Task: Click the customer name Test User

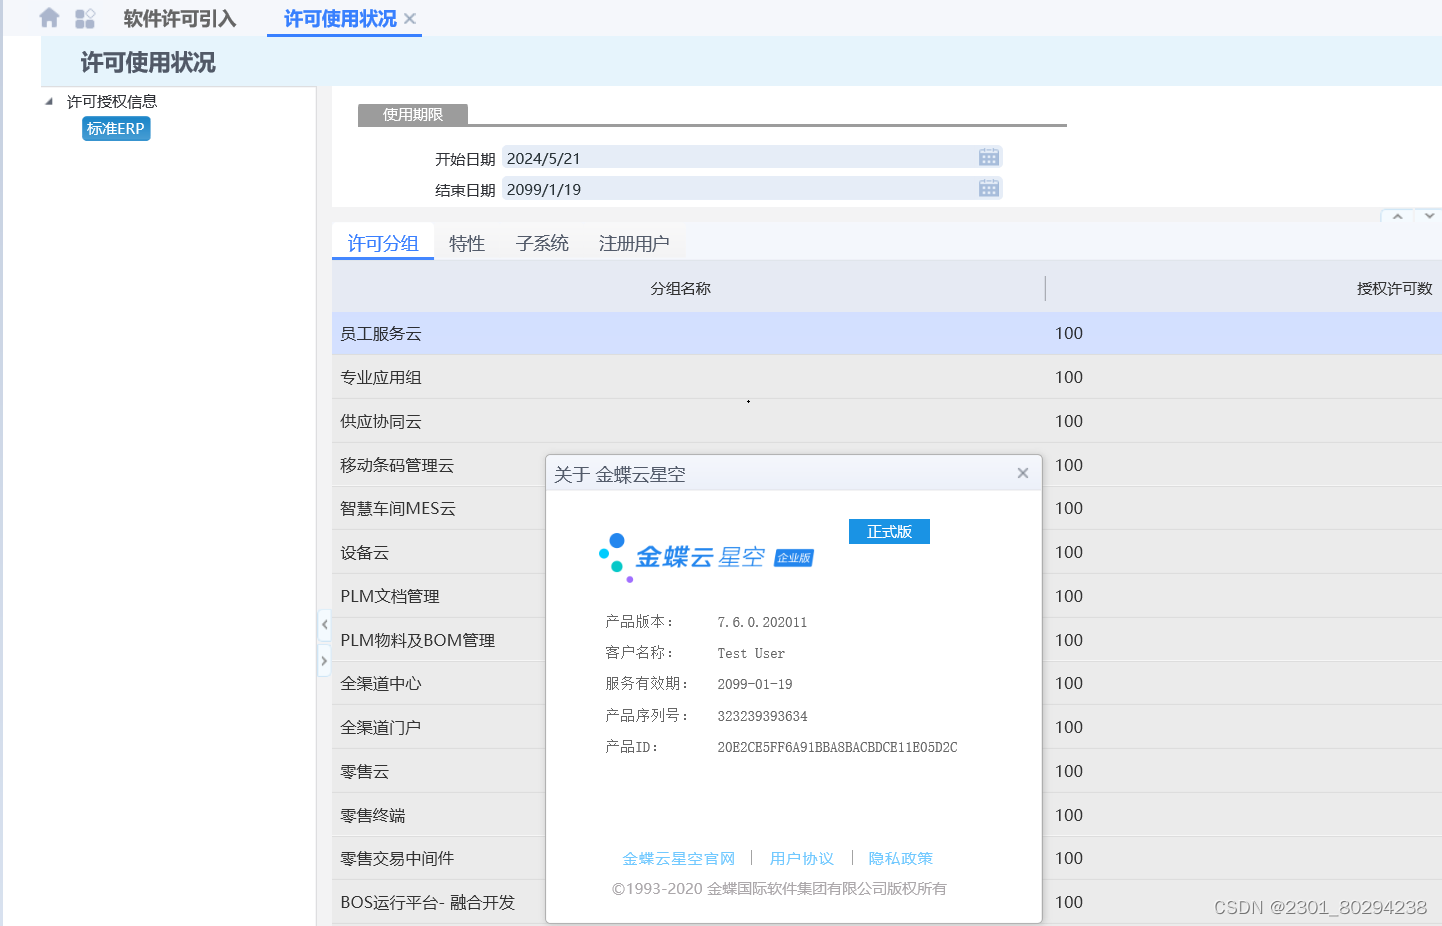Action: pos(751,653)
